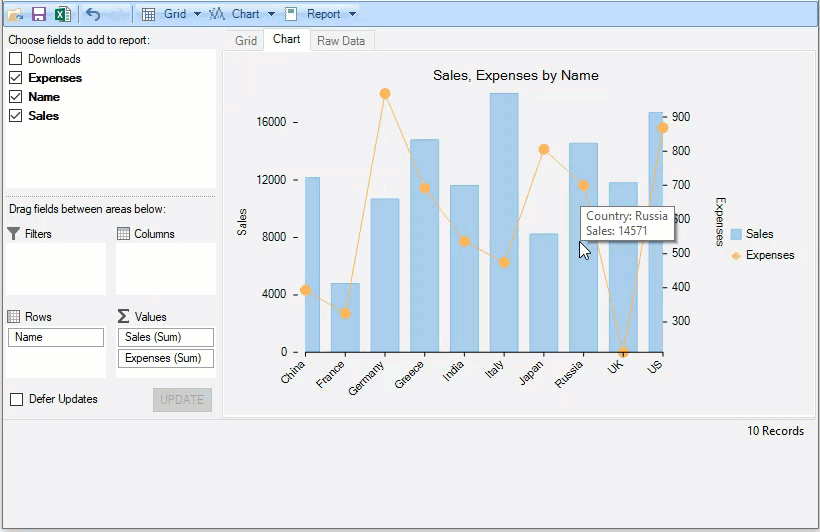The image size is (820, 532).
Task: Click the Open file folder icon
Action: point(15,14)
